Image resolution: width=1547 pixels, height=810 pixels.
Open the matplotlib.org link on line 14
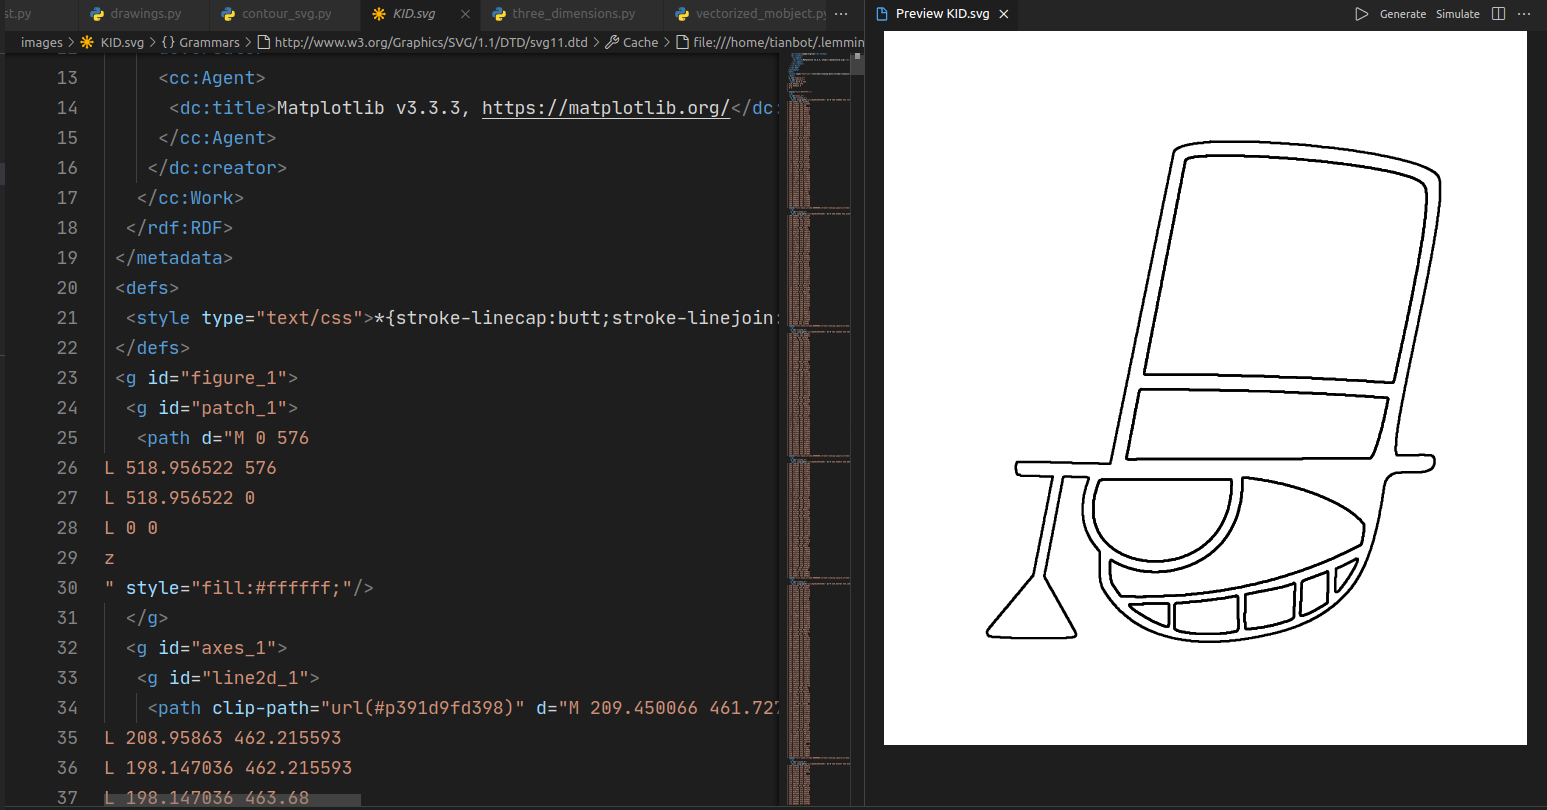(606, 108)
